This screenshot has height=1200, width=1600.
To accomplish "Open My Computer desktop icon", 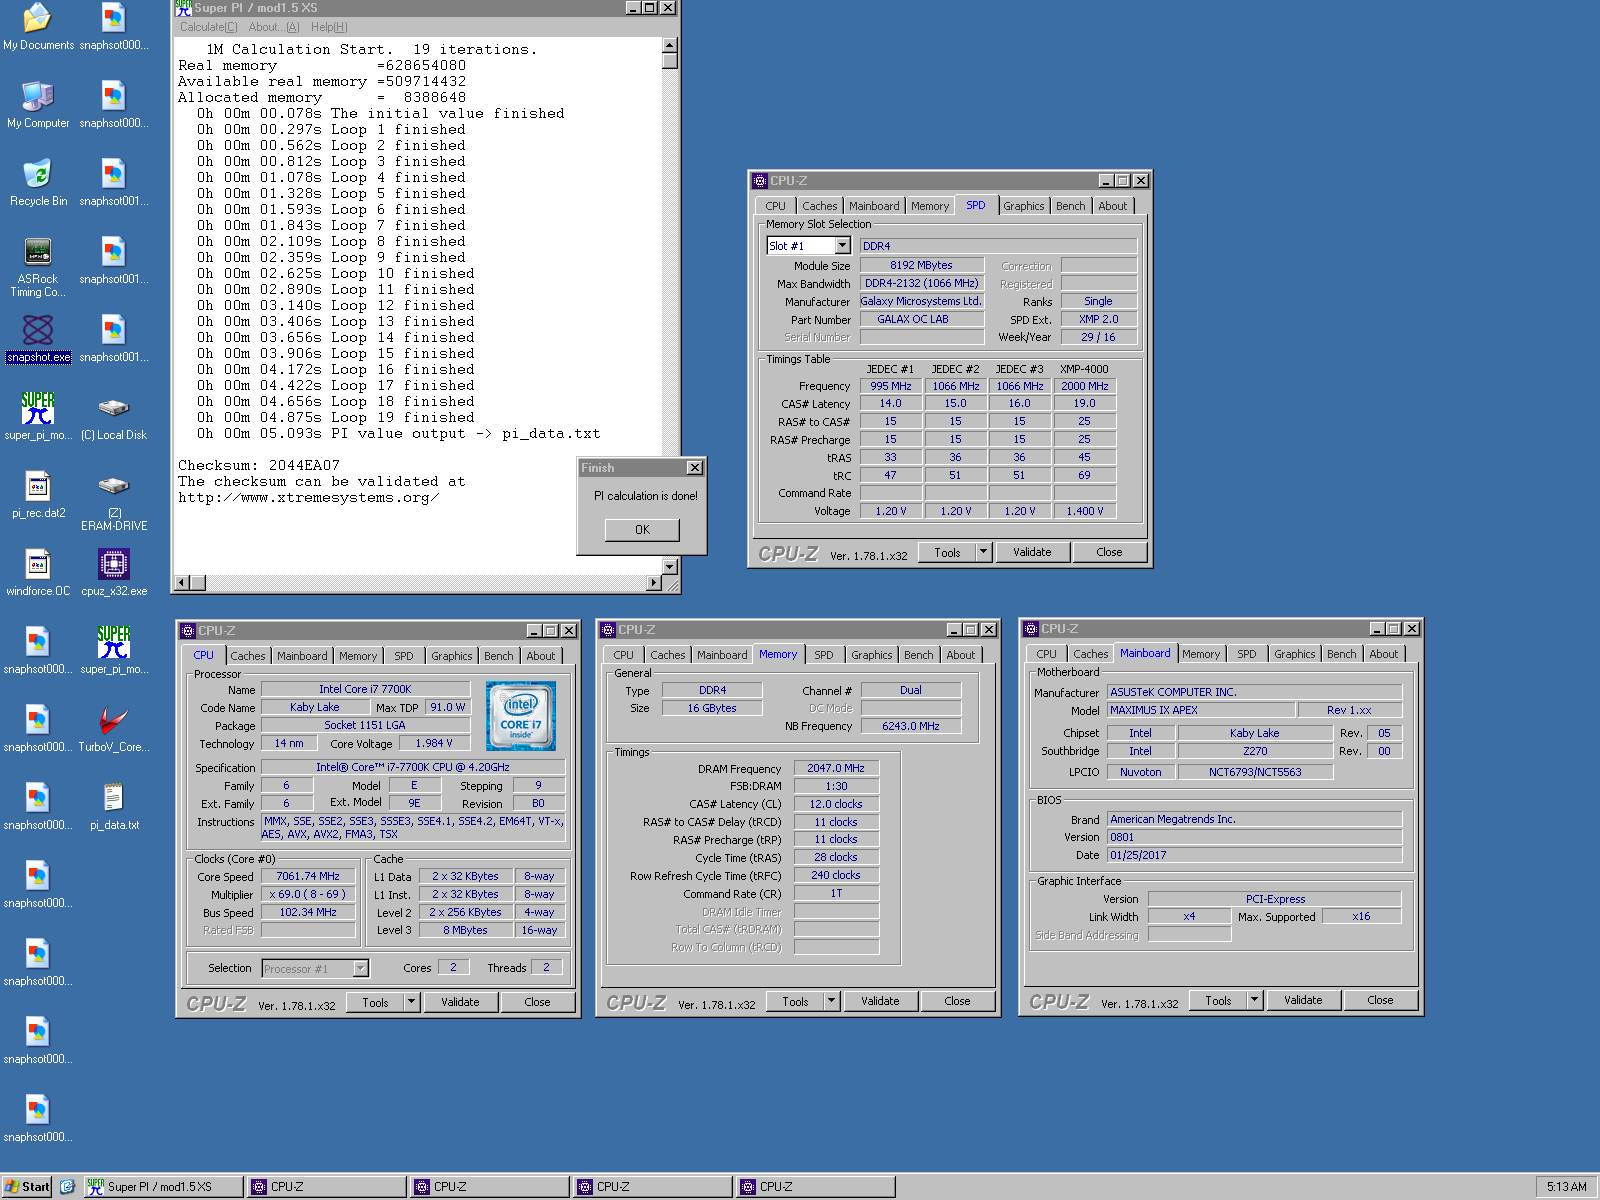I will [x=38, y=104].
